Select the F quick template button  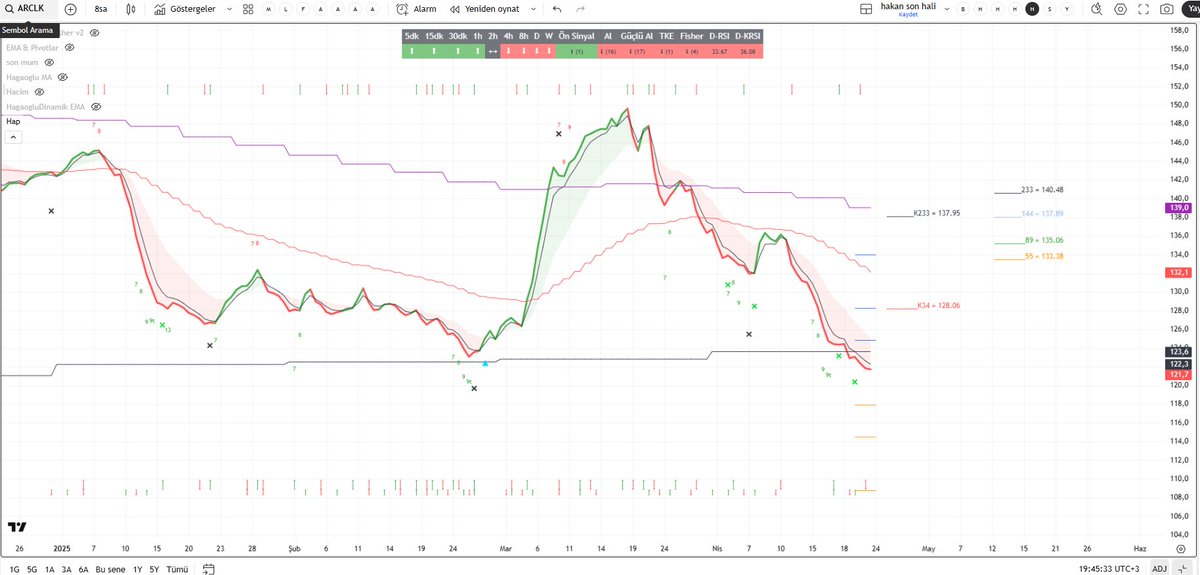tap(304, 9)
